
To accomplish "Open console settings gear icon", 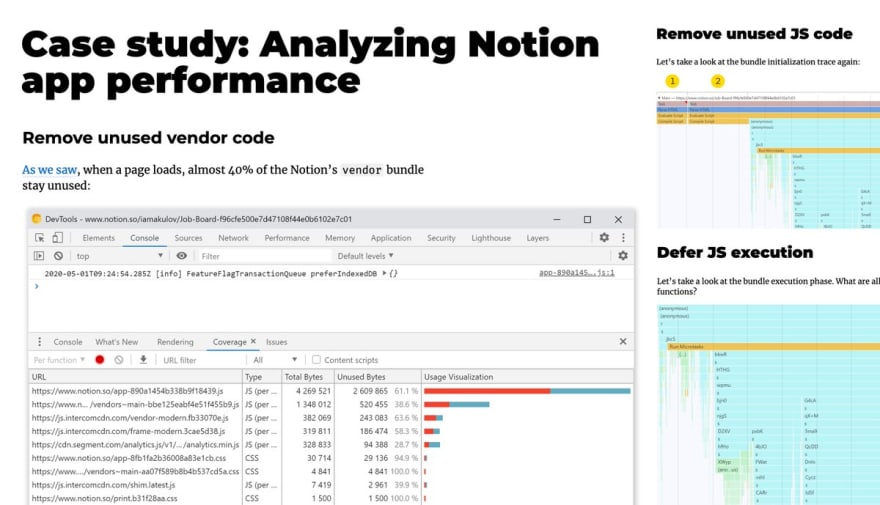I will [x=623, y=255].
